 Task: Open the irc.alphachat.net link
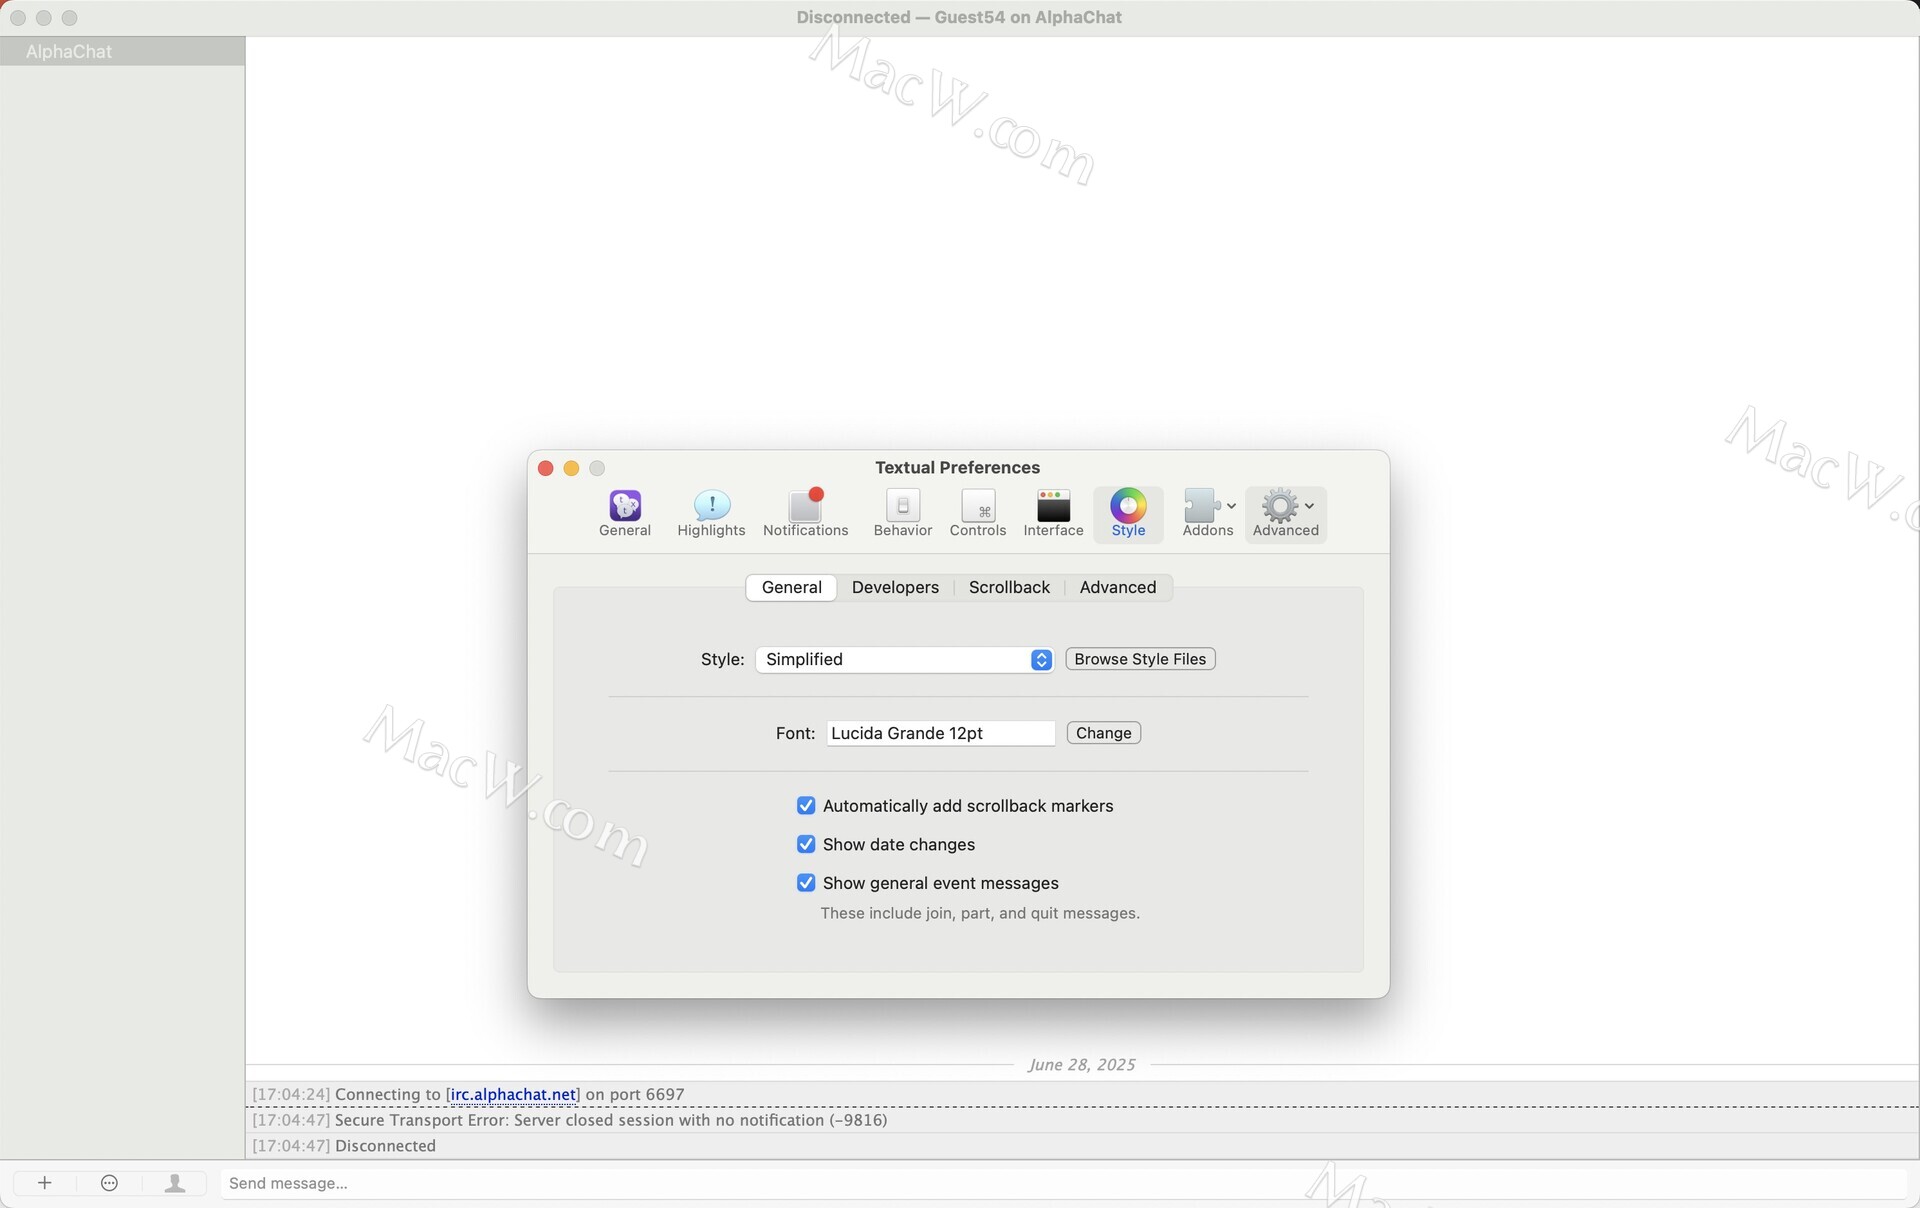[x=513, y=1094]
